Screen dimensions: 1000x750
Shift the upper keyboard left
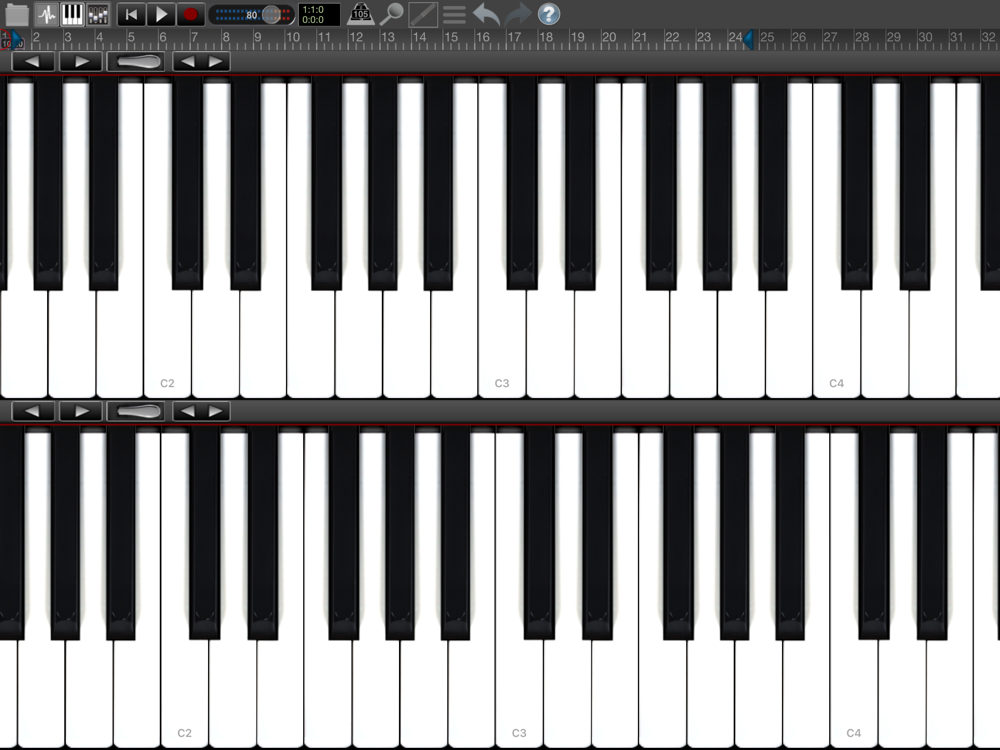pyautogui.click(x=33, y=62)
